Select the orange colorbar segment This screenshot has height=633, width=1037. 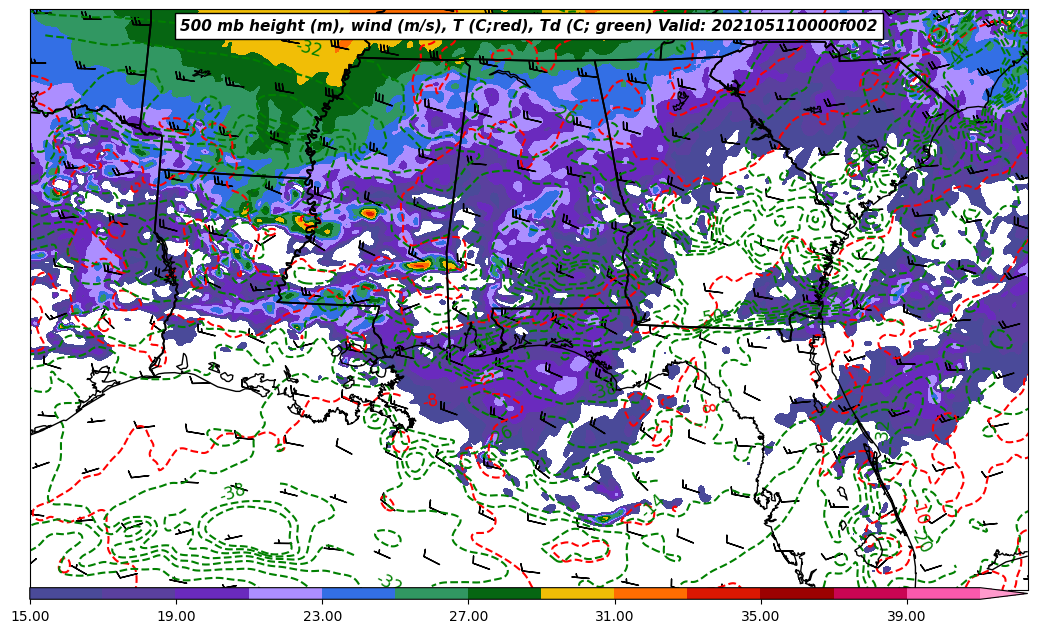point(650,593)
